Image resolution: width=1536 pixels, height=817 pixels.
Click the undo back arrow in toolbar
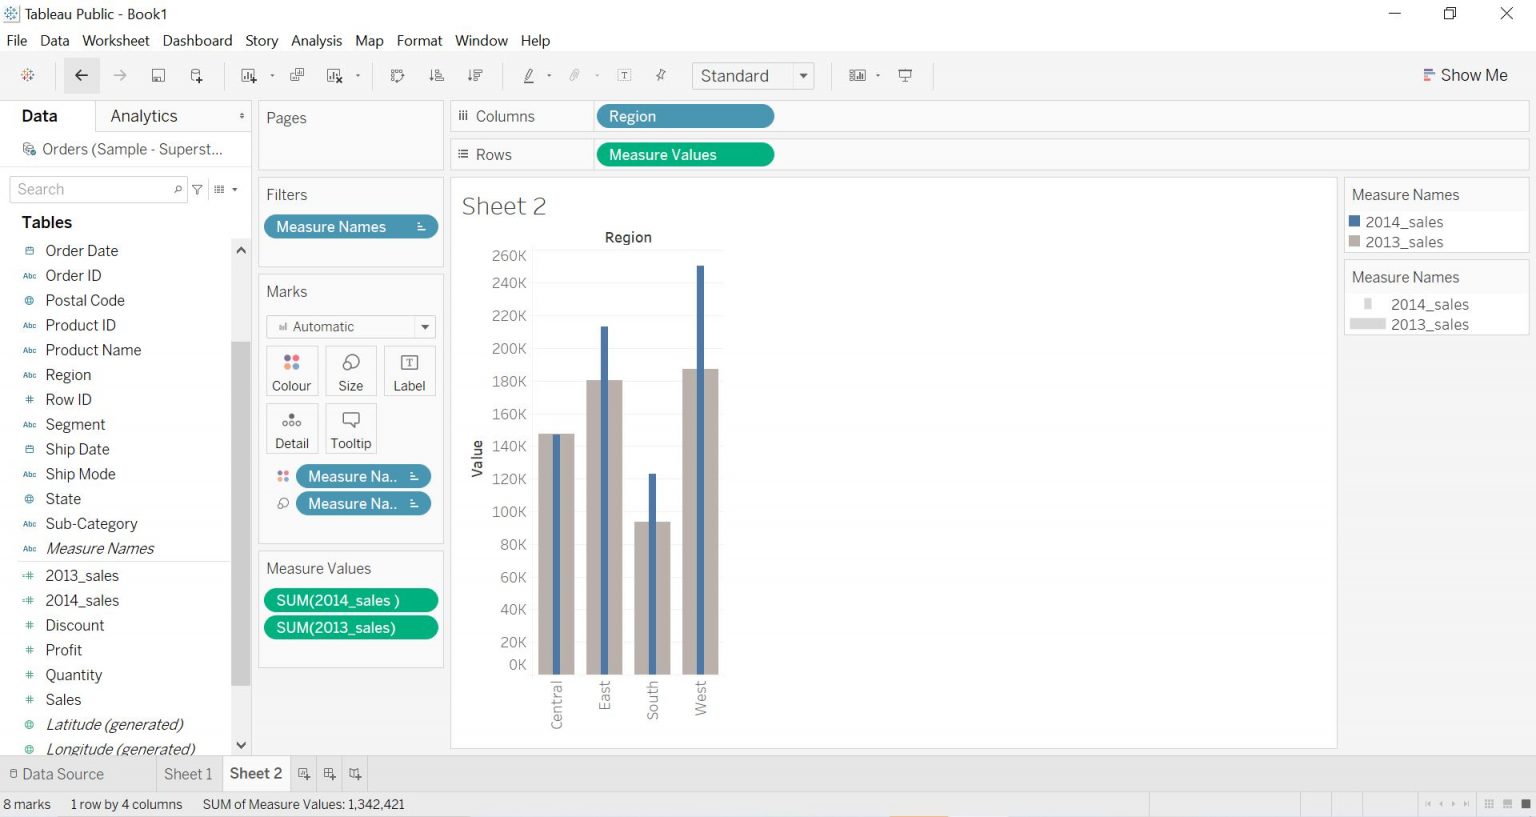[81, 75]
